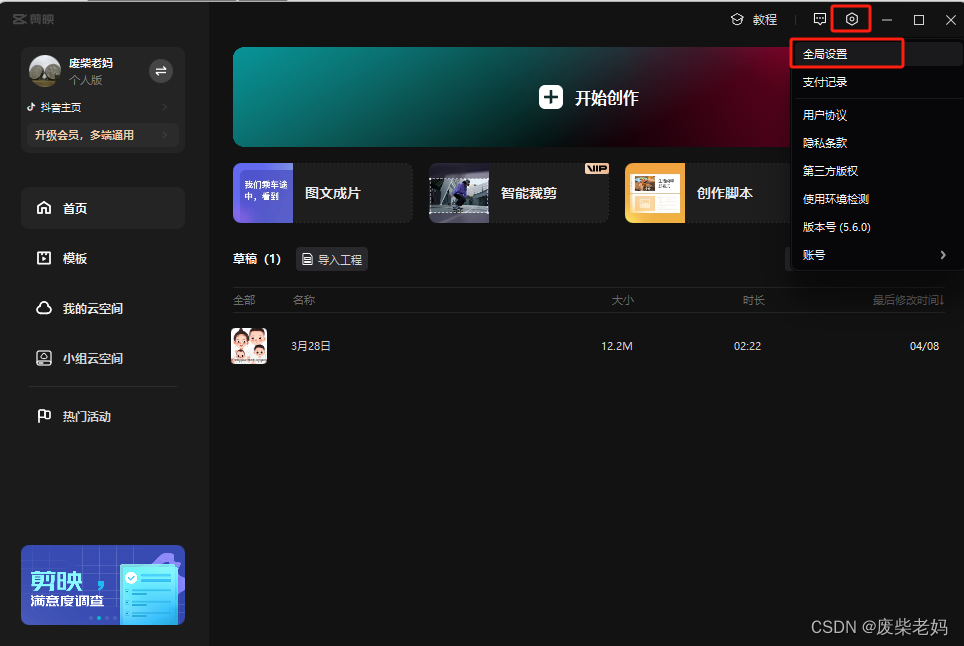Open 第三方版权 menu entry

831,171
